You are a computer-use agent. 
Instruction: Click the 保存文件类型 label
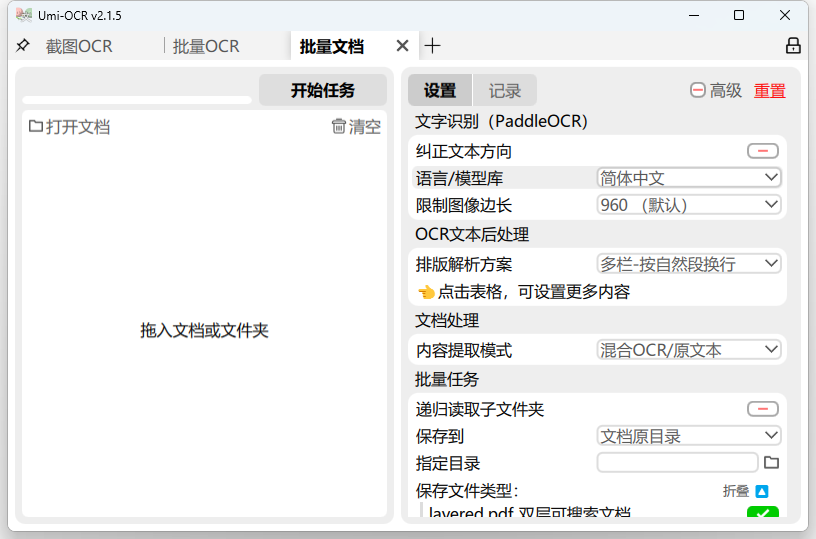click(x=467, y=491)
